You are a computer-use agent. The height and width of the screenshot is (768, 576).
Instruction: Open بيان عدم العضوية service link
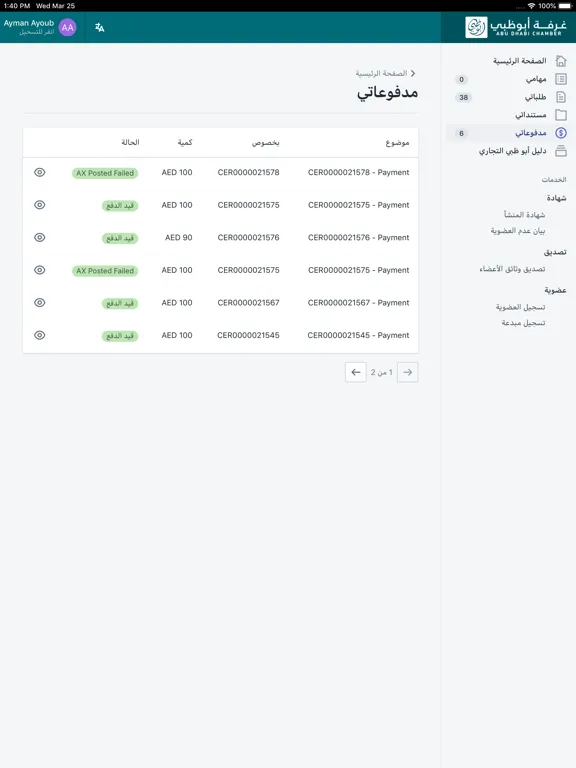tap(518, 231)
